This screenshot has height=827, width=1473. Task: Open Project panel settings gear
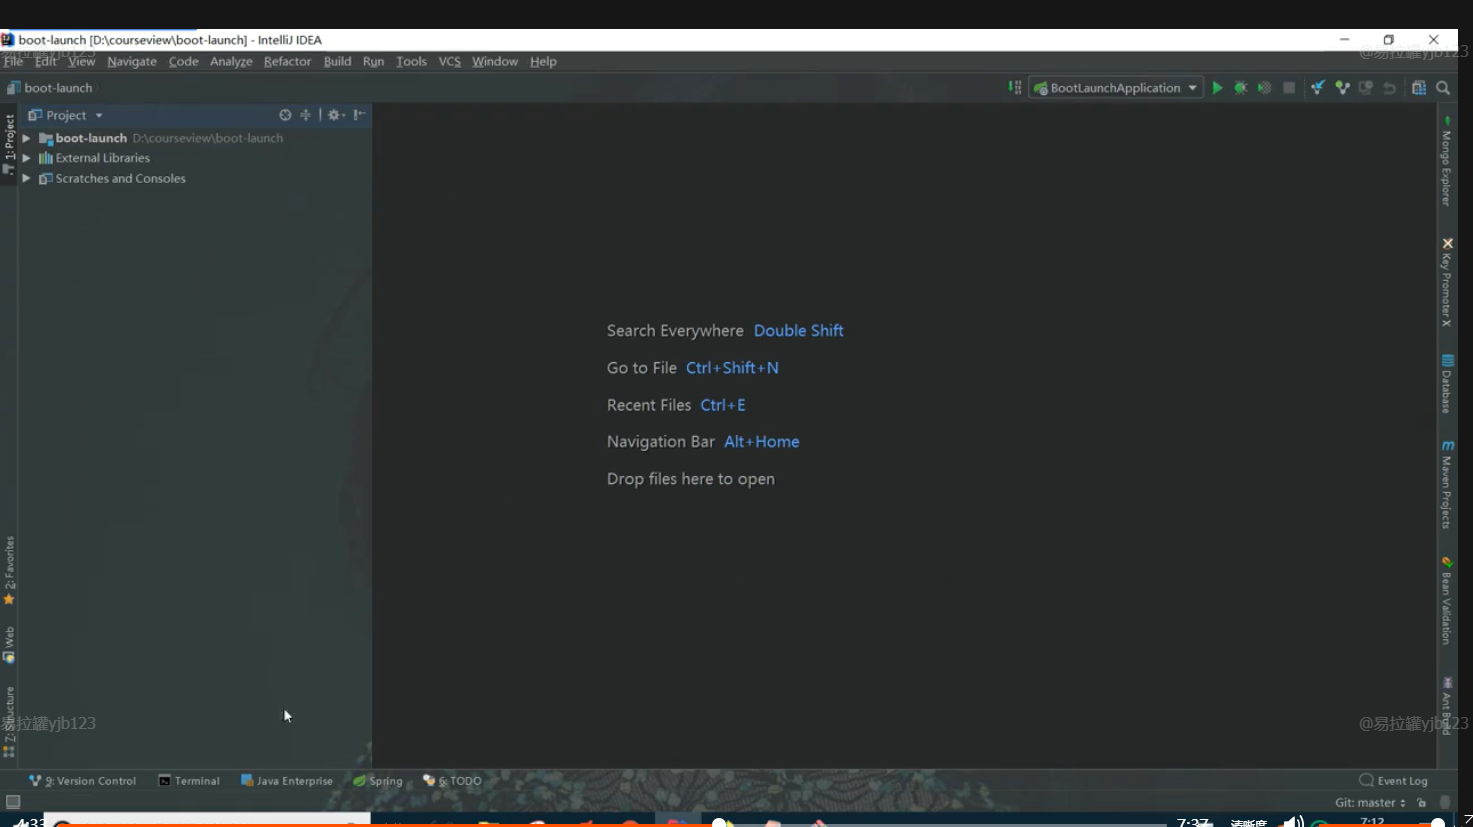[335, 115]
